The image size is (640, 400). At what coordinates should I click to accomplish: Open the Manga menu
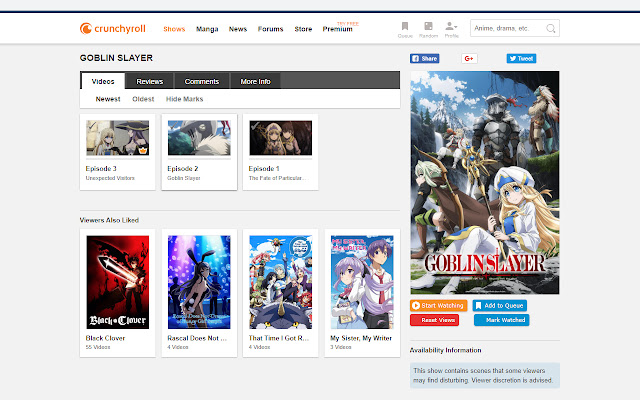pos(207,29)
